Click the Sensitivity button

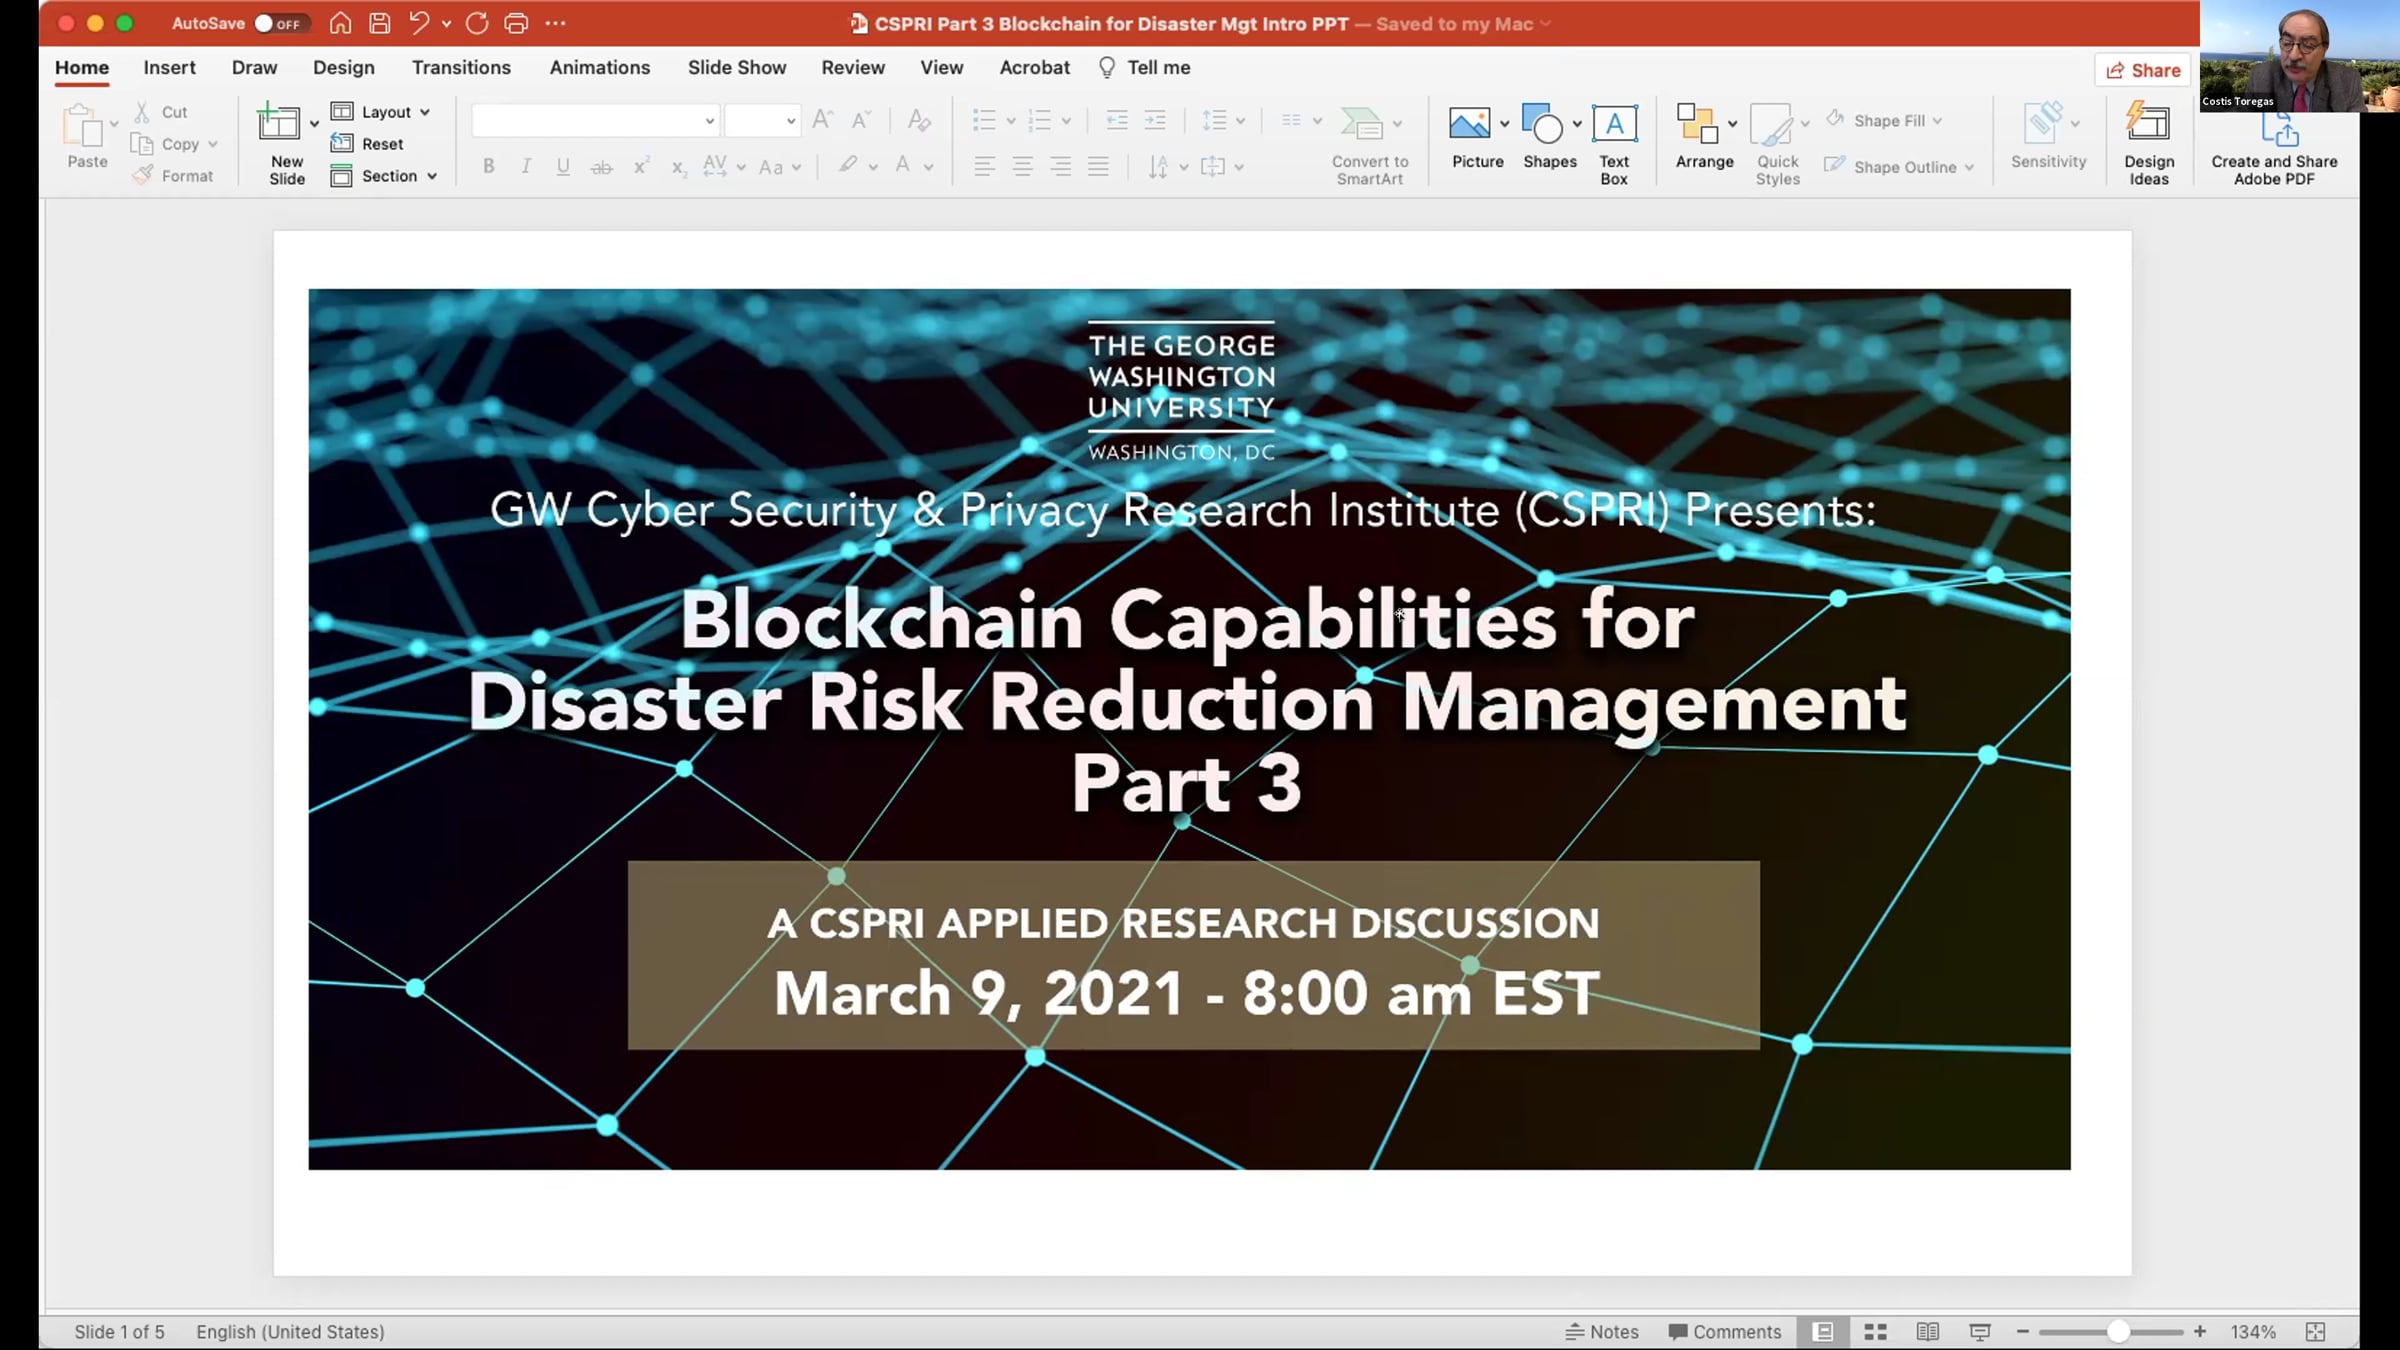point(2048,136)
